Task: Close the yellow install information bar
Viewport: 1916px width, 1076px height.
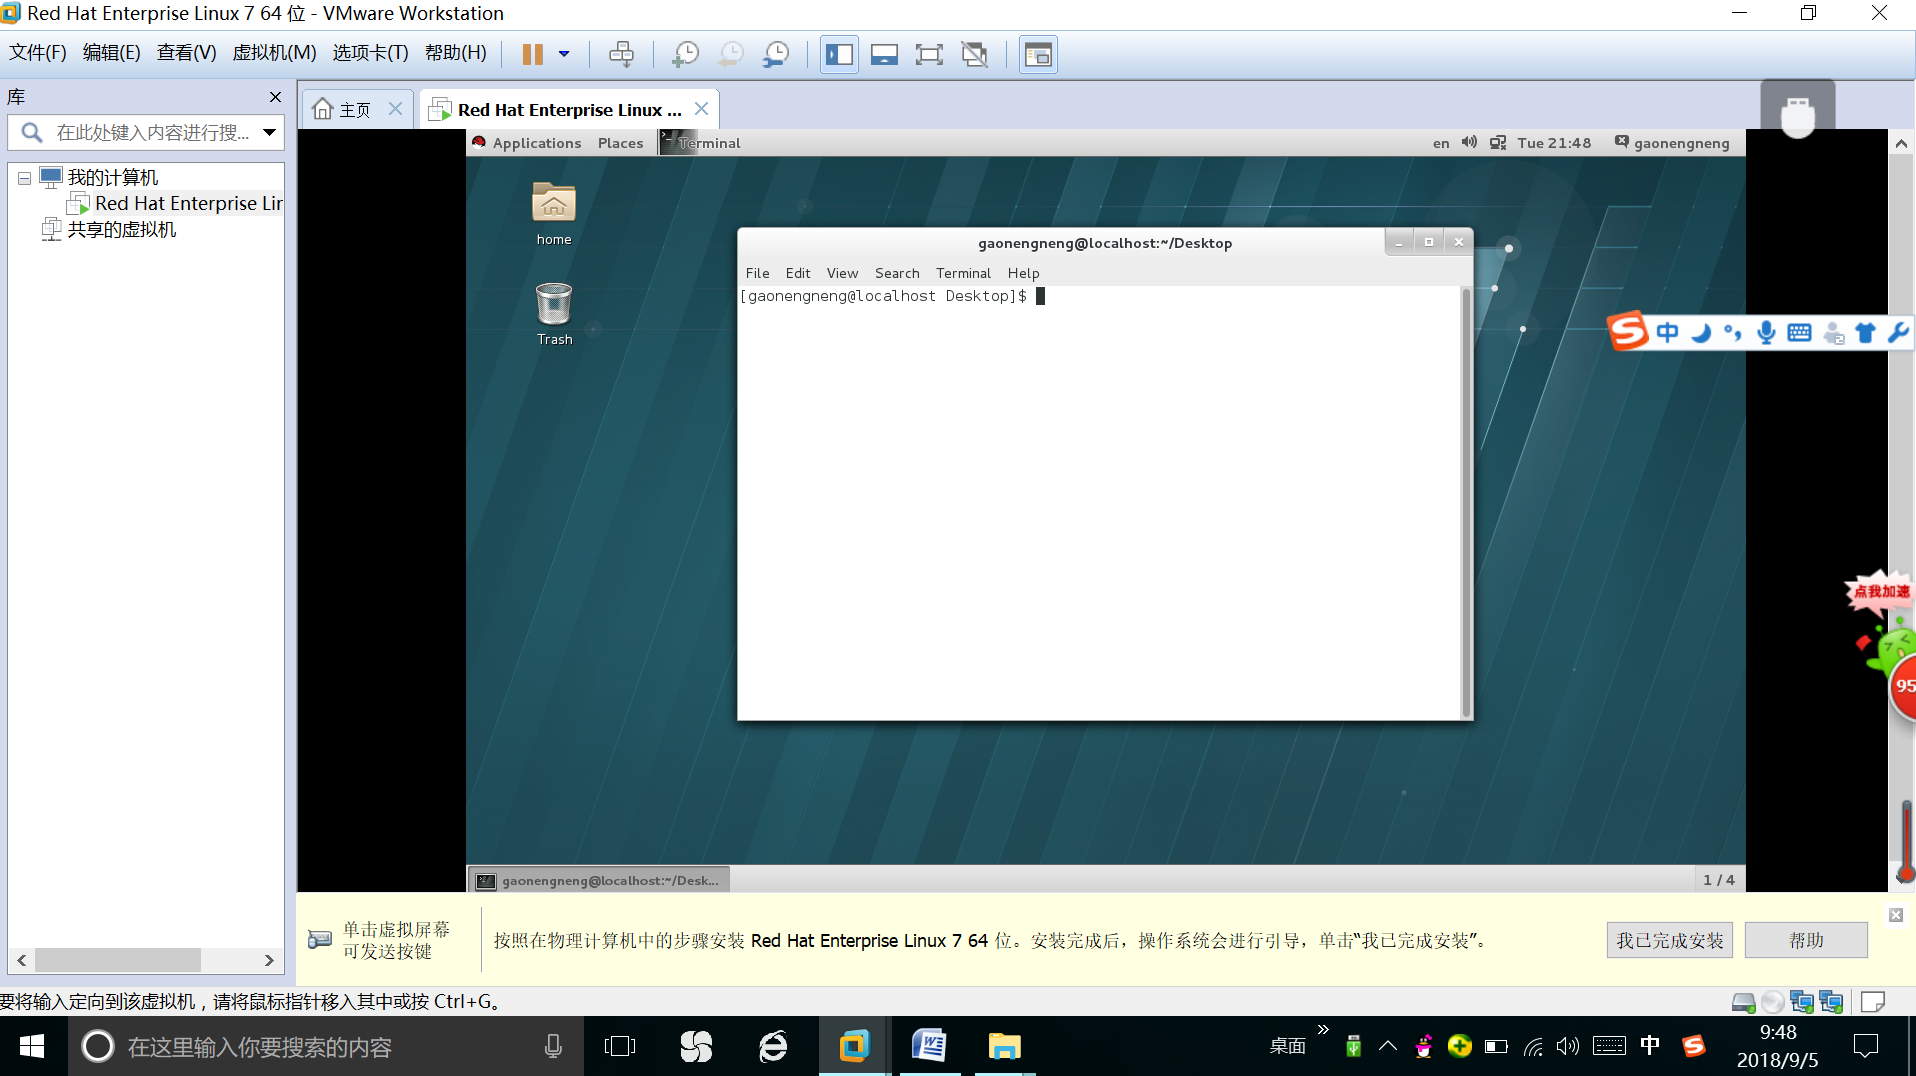Action: coord(1895,915)
